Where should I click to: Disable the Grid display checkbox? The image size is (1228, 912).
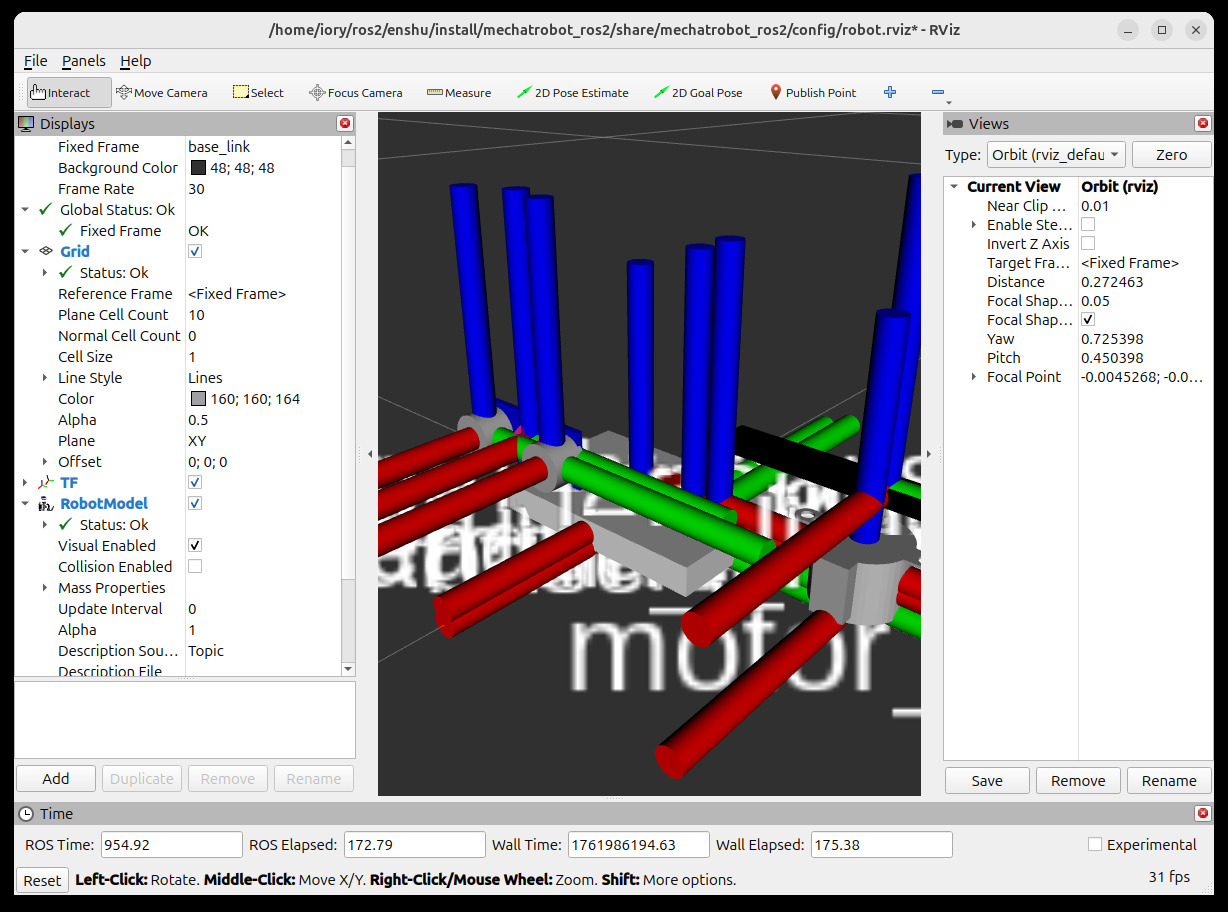click(x=194, y=251)
